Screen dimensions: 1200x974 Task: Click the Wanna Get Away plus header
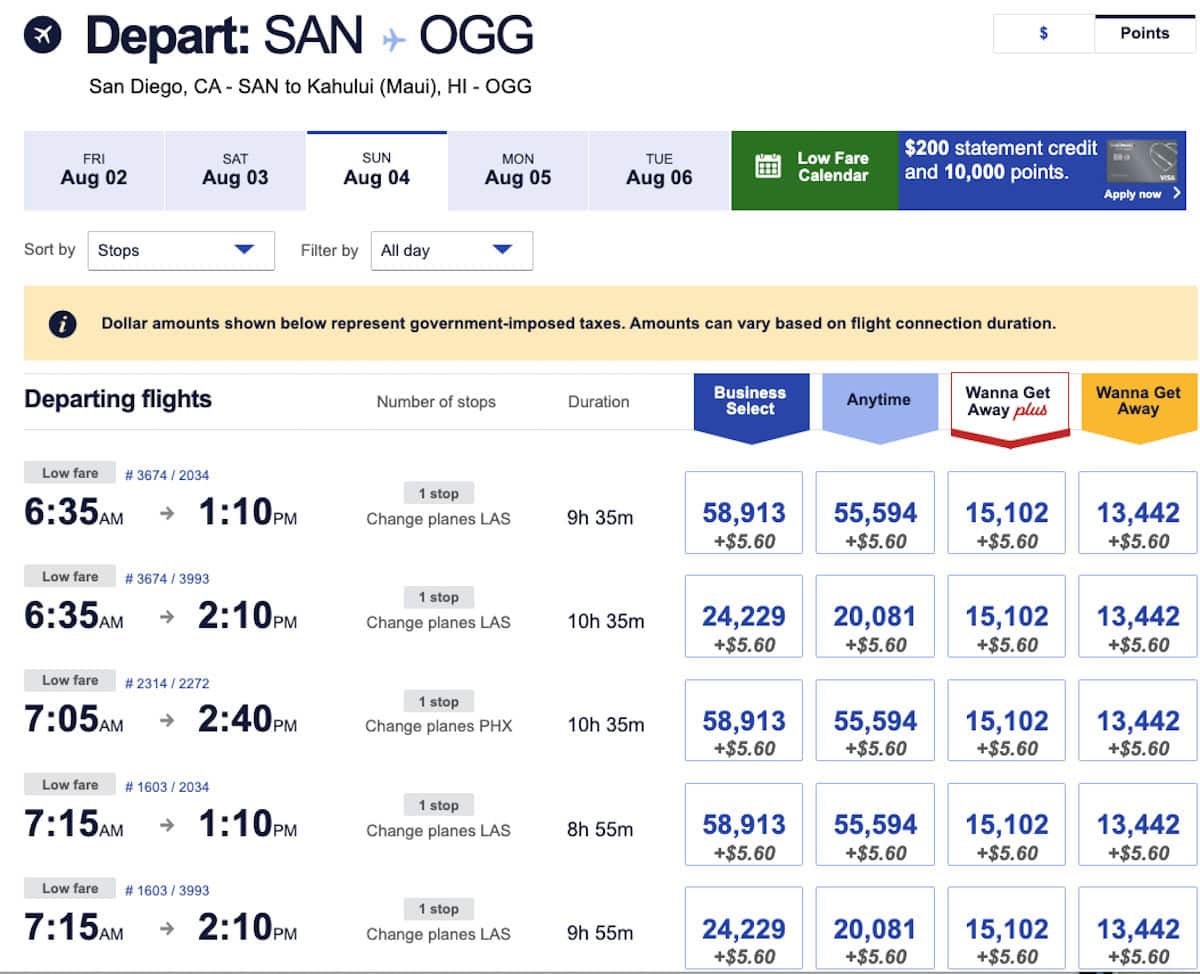click(x=1009, y=408)
